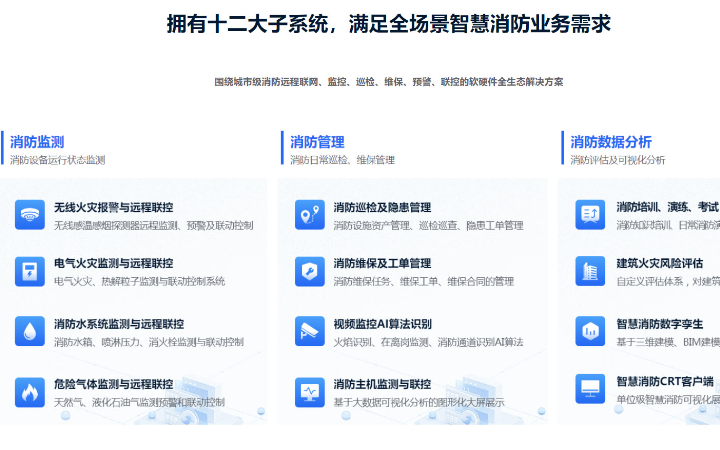Click the 智慧消防CRT客户端 icon

pyautogui.click(x=590, y=388)
